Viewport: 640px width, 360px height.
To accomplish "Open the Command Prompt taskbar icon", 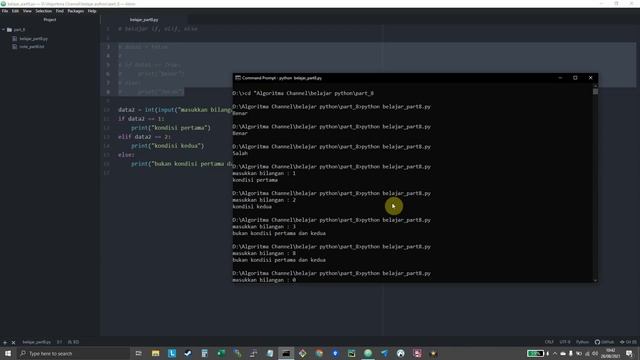I will pyautogui.click(x=286, y=353).
